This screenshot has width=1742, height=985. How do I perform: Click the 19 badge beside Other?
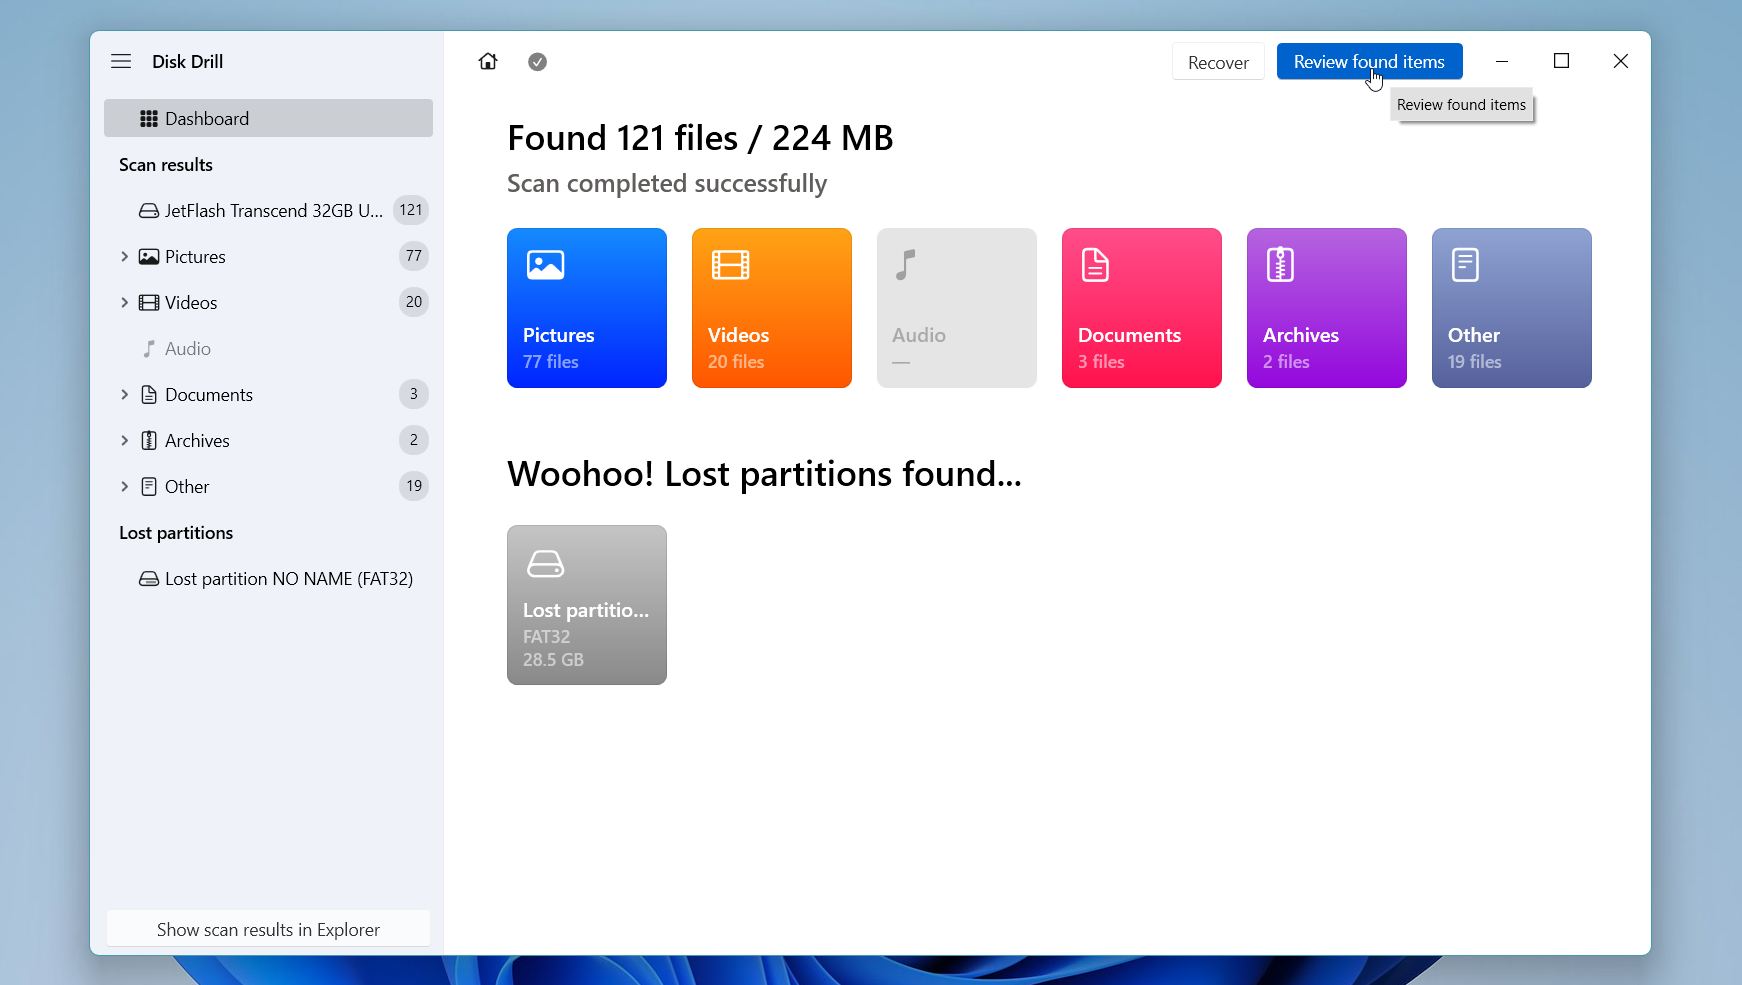(x=414, y=486)
